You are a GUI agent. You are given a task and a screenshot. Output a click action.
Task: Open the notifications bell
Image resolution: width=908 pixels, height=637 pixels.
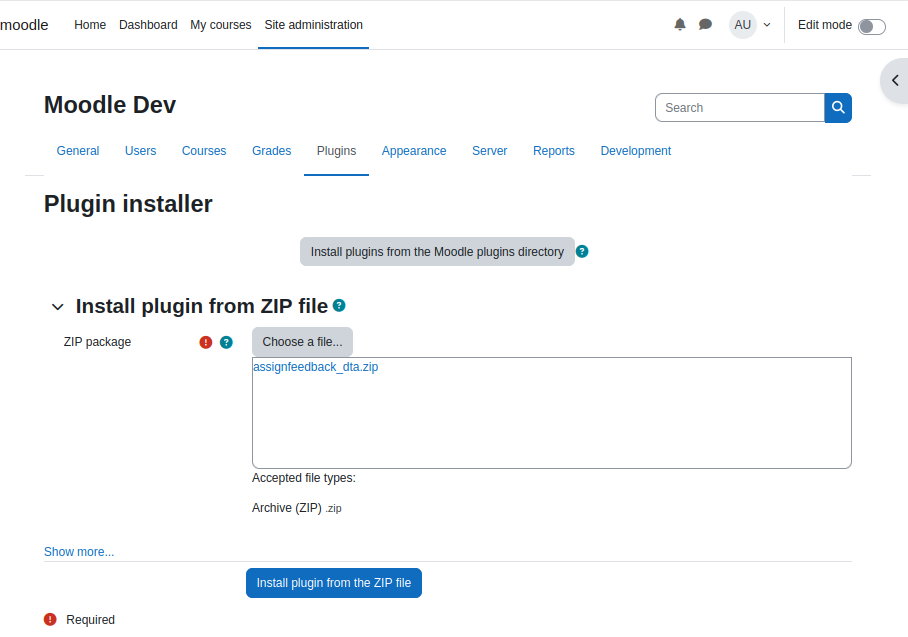click(x=680, y=24)
